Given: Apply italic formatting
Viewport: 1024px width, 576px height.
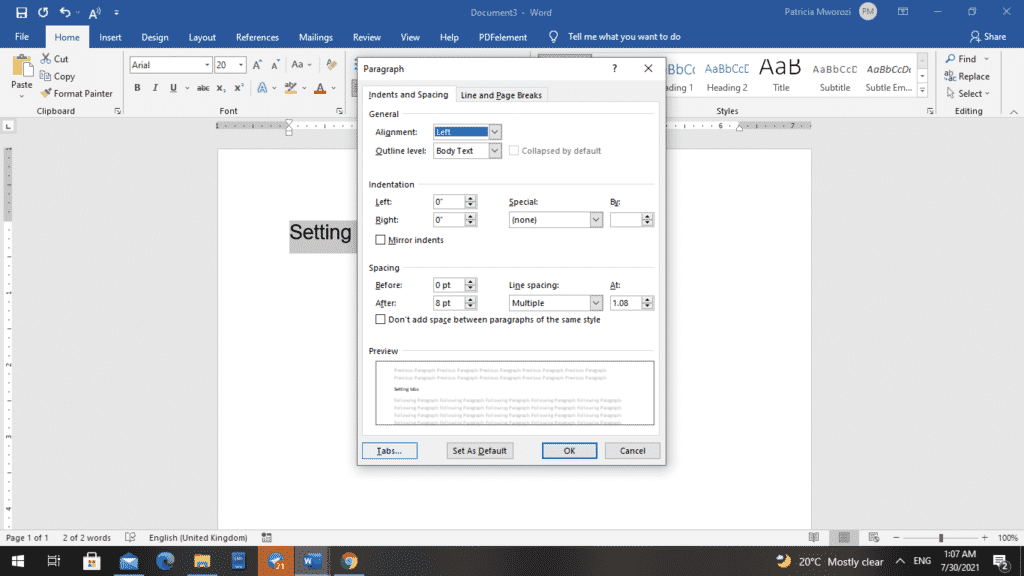Looking at the screenshot, I should pos(153,88).
